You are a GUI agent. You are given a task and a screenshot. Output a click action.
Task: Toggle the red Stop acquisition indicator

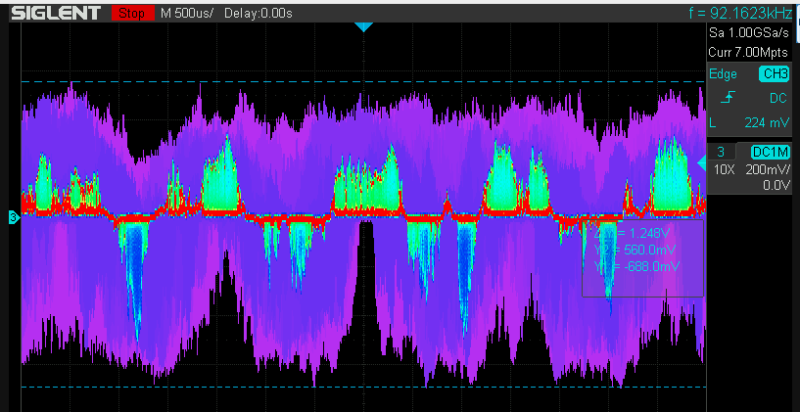coord(130,13)
